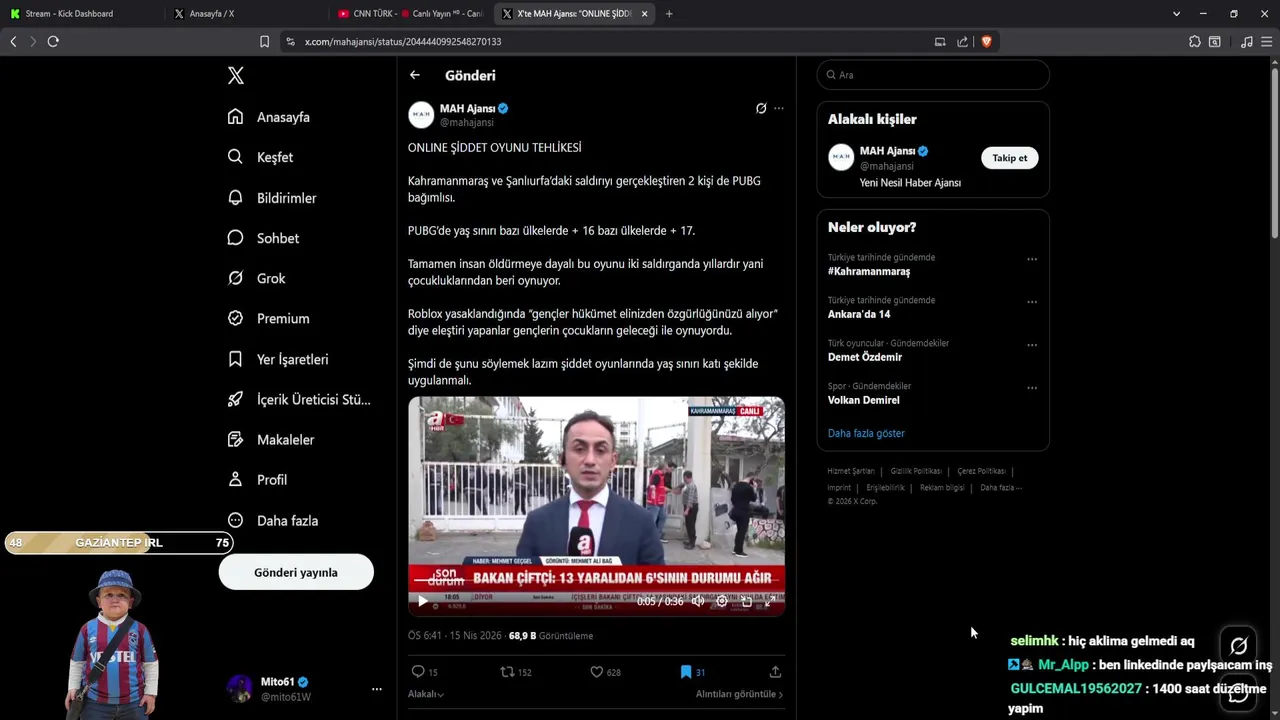
Task: Expand the Alakalı sort dropdown
Action: [426, 694]
